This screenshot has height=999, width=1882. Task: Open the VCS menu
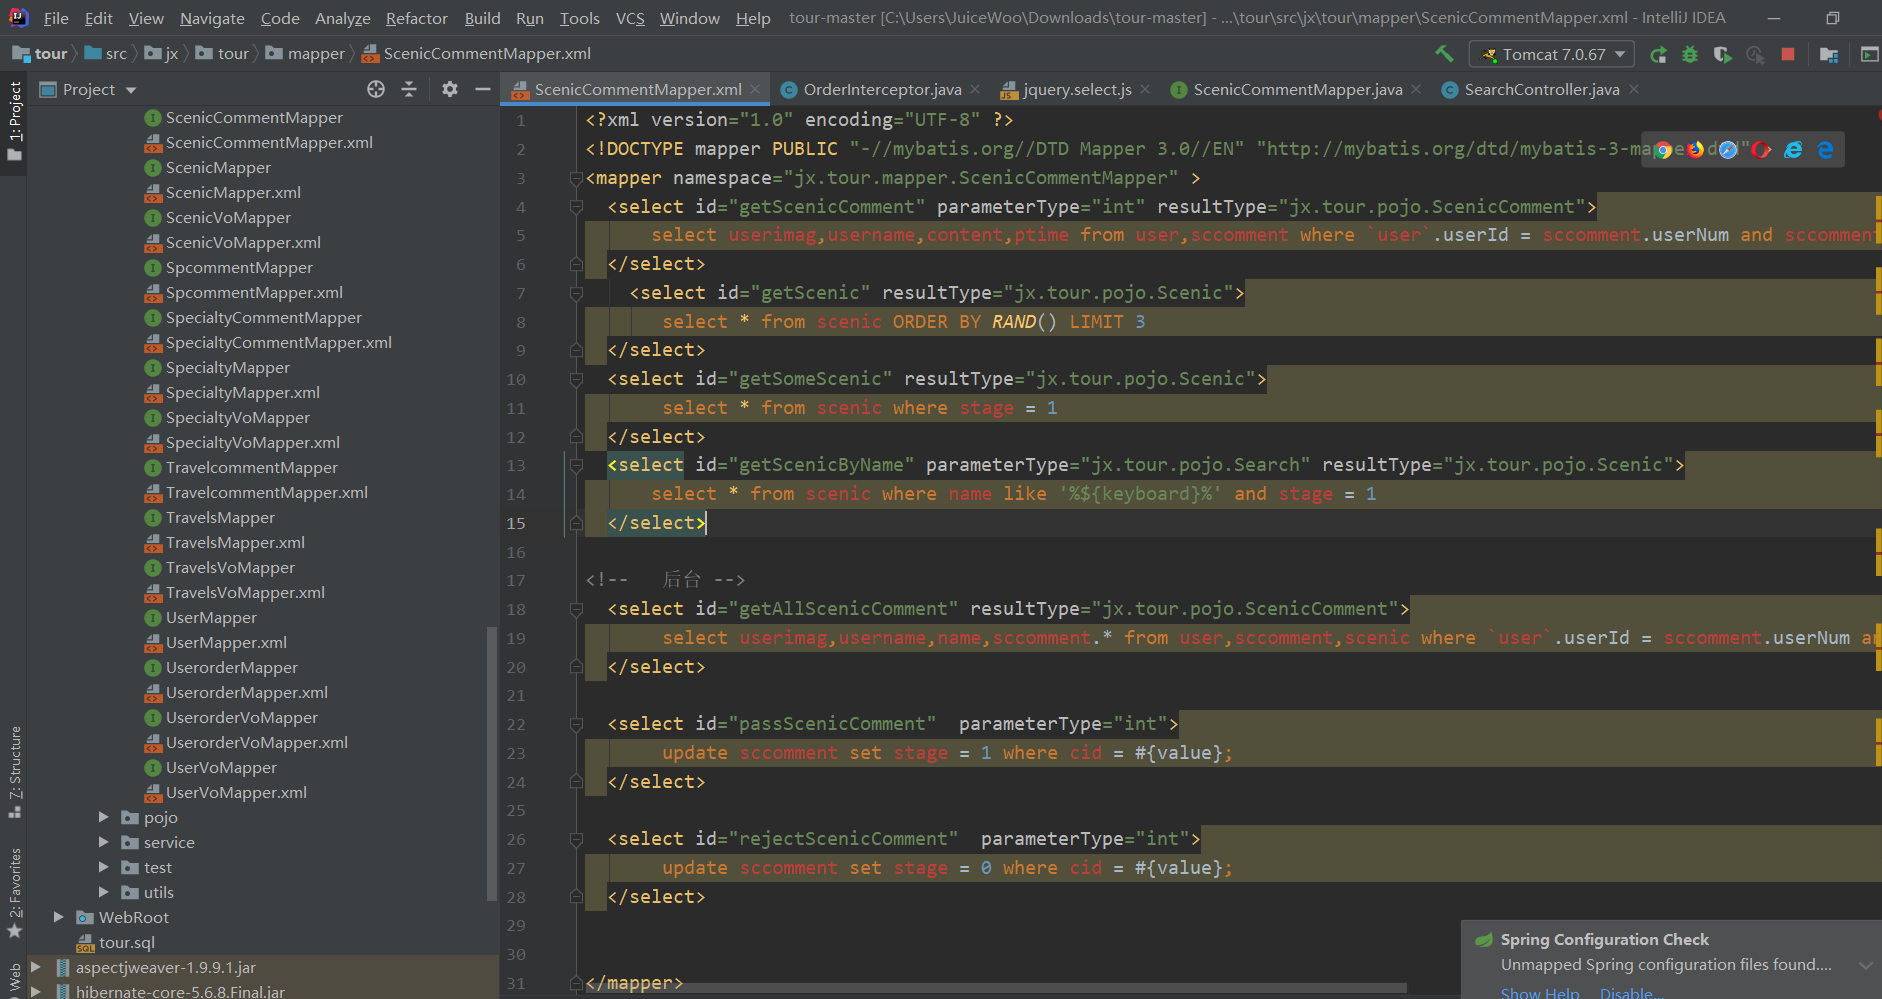(x=630, y=17)
